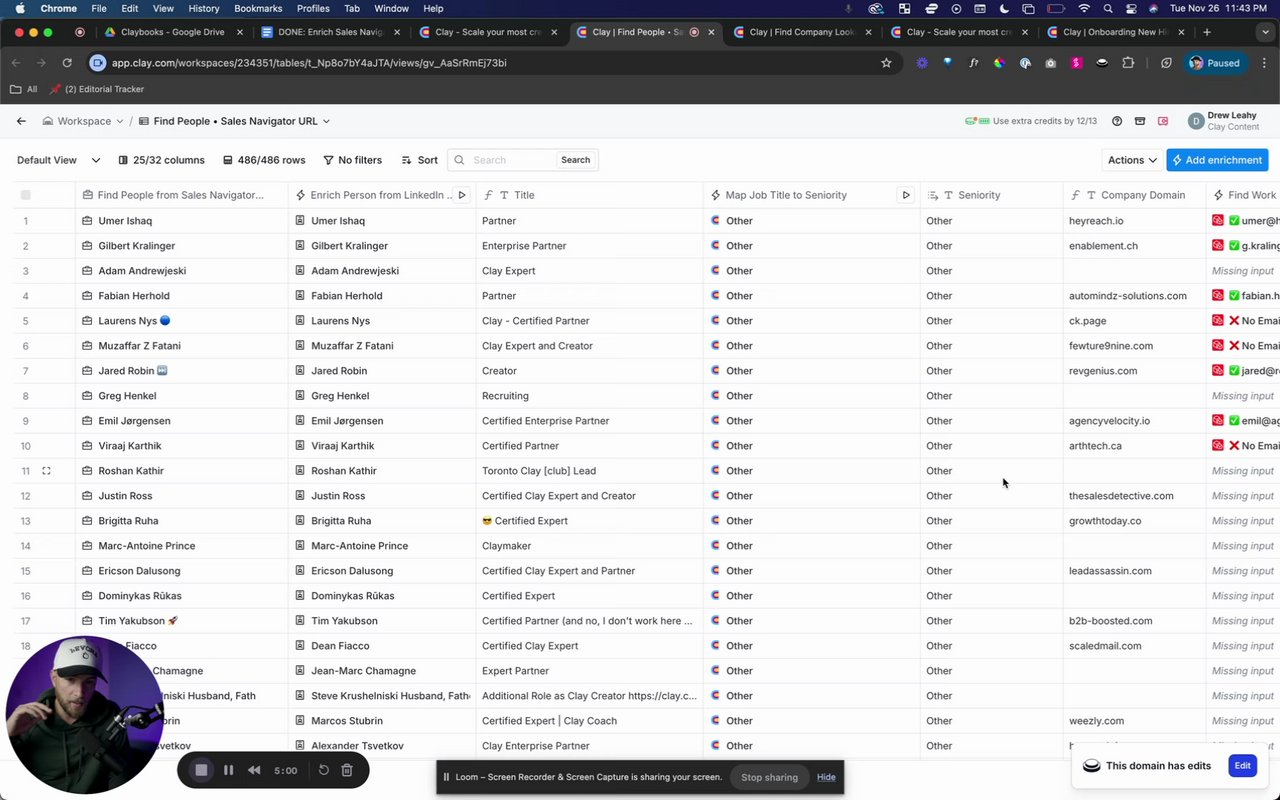
Task: Bookmark this page with the star icon
Action: [x=886, y=63]
